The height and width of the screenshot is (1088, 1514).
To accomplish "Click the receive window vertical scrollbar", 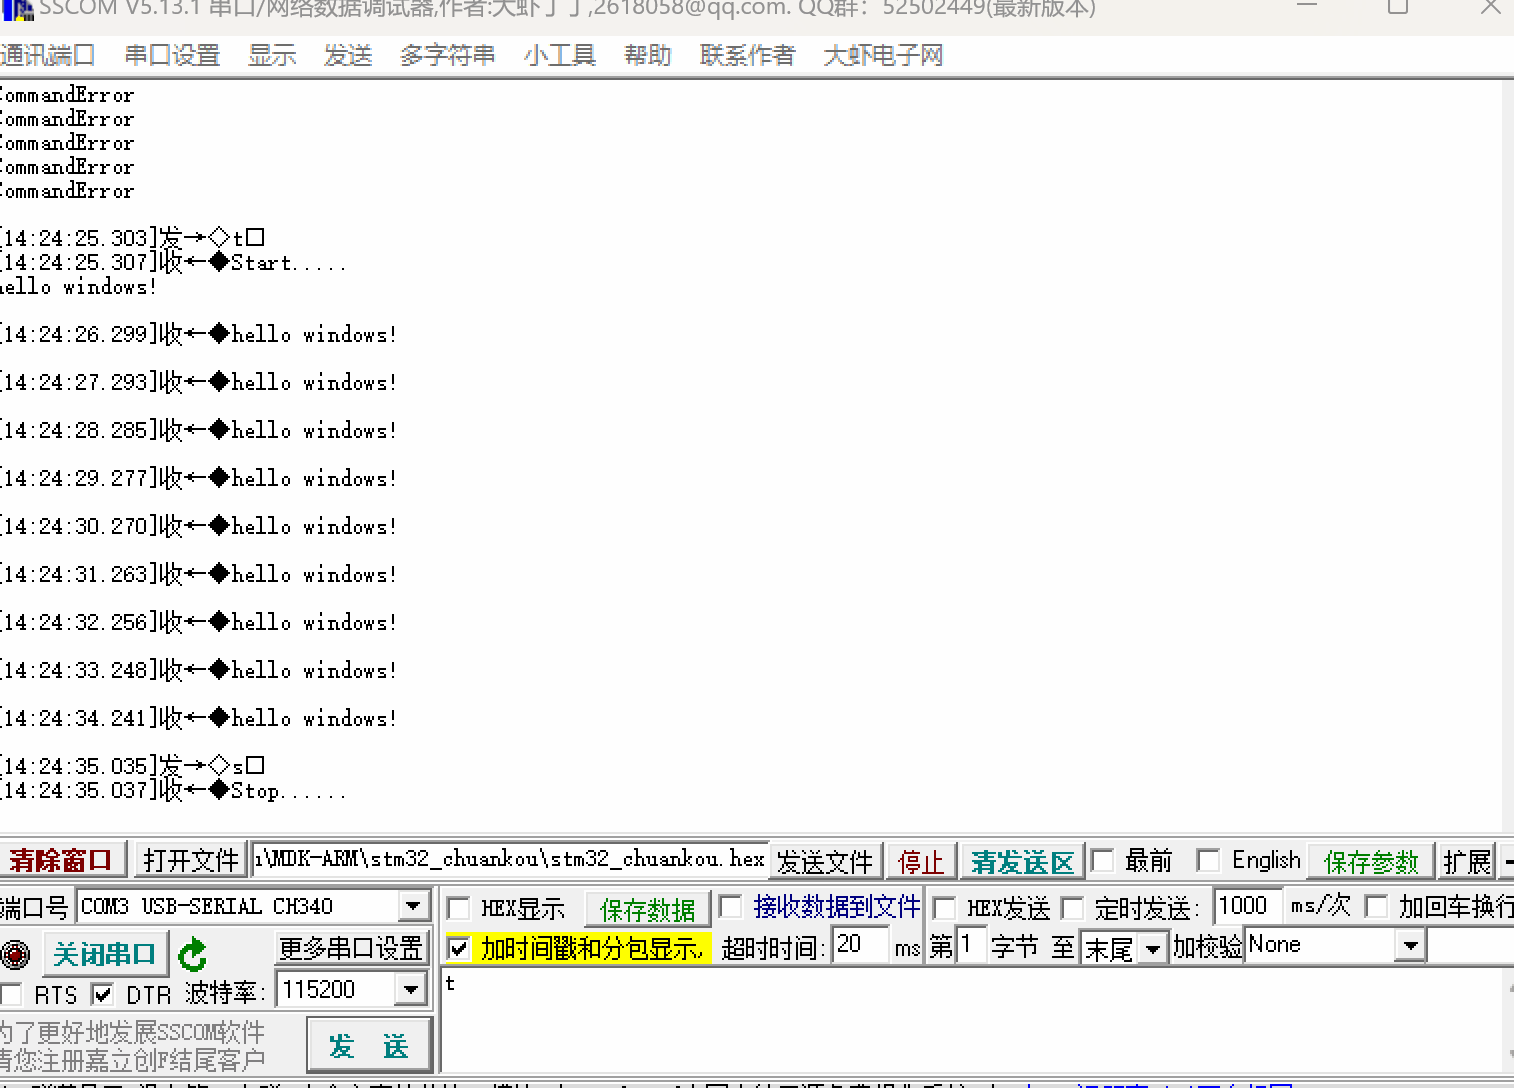I will pos(1507,456).
